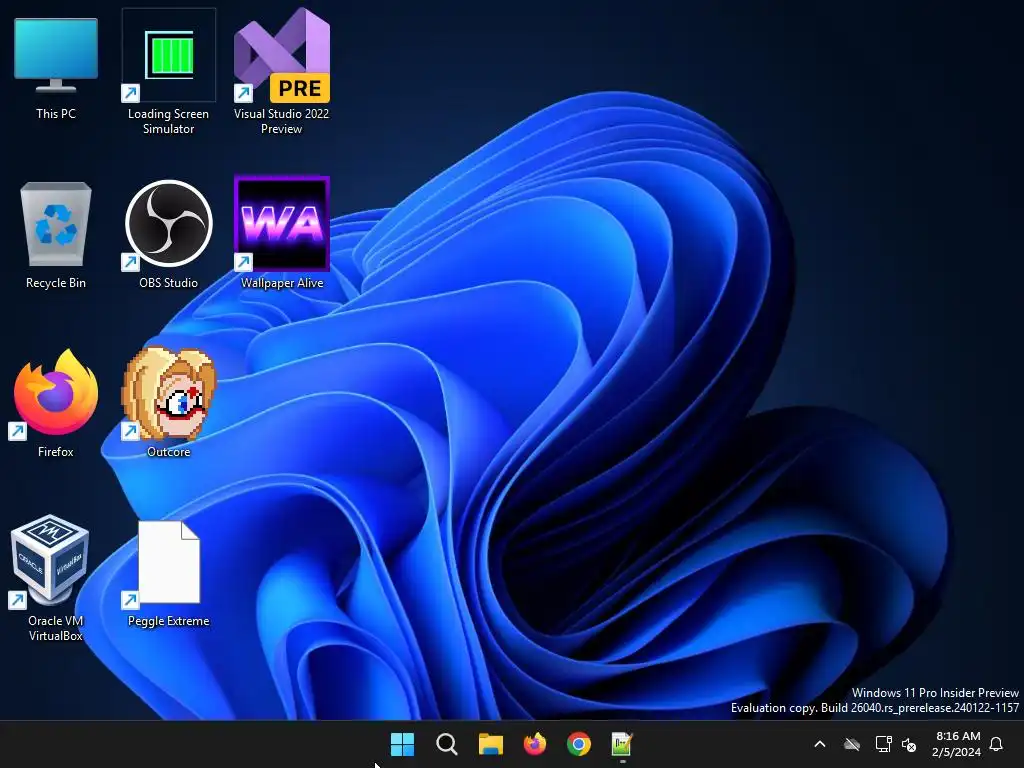
Task: Click the "Recycle Bin" label text
Action: (x=56, y=283)
